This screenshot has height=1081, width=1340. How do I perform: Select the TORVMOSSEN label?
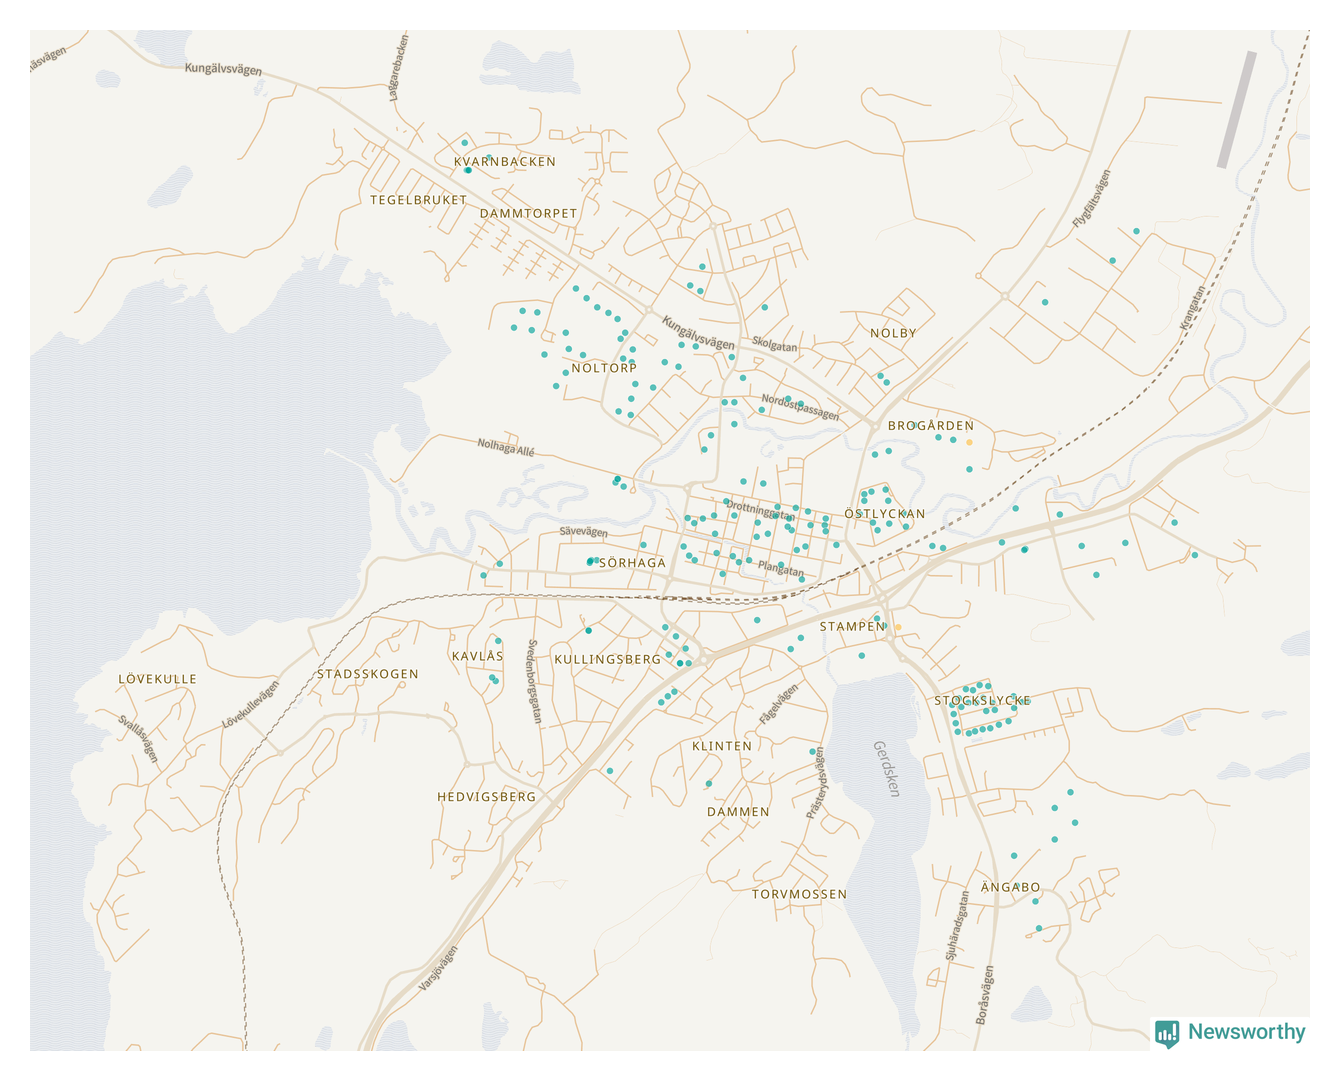(799, 894)
